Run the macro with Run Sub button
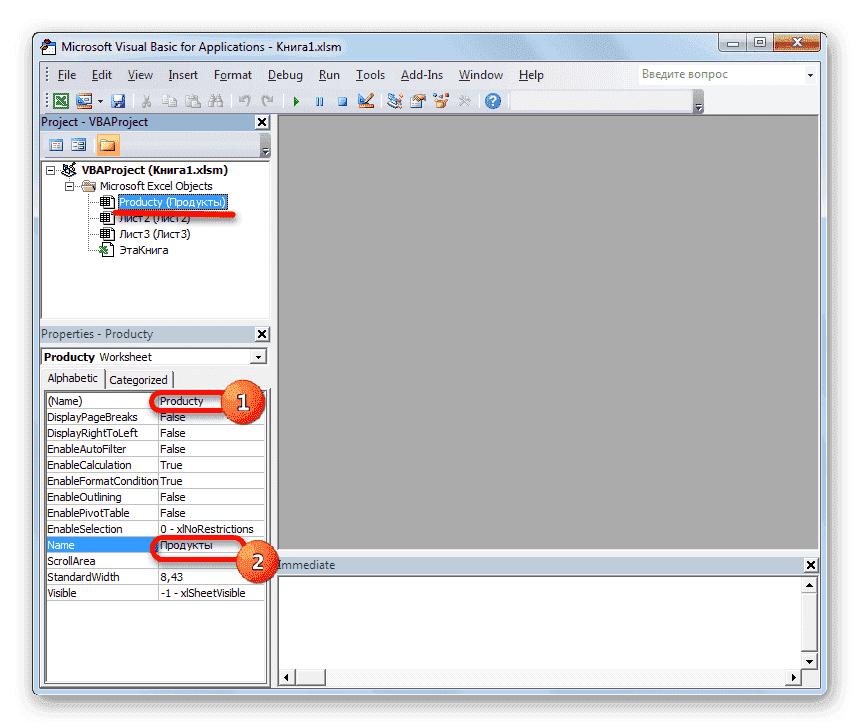860x728 pixels. pos(296,100)
